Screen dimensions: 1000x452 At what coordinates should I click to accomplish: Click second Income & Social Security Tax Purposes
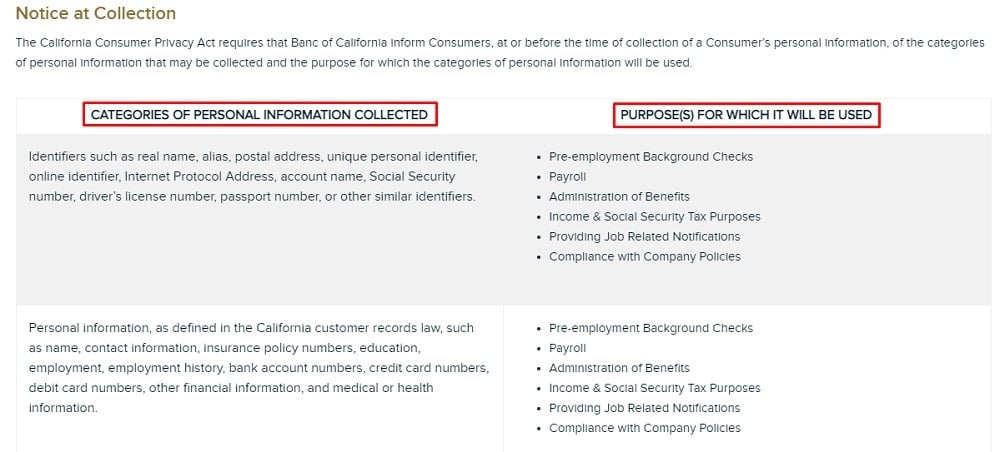pyautogui.click(x=654, y=388)
